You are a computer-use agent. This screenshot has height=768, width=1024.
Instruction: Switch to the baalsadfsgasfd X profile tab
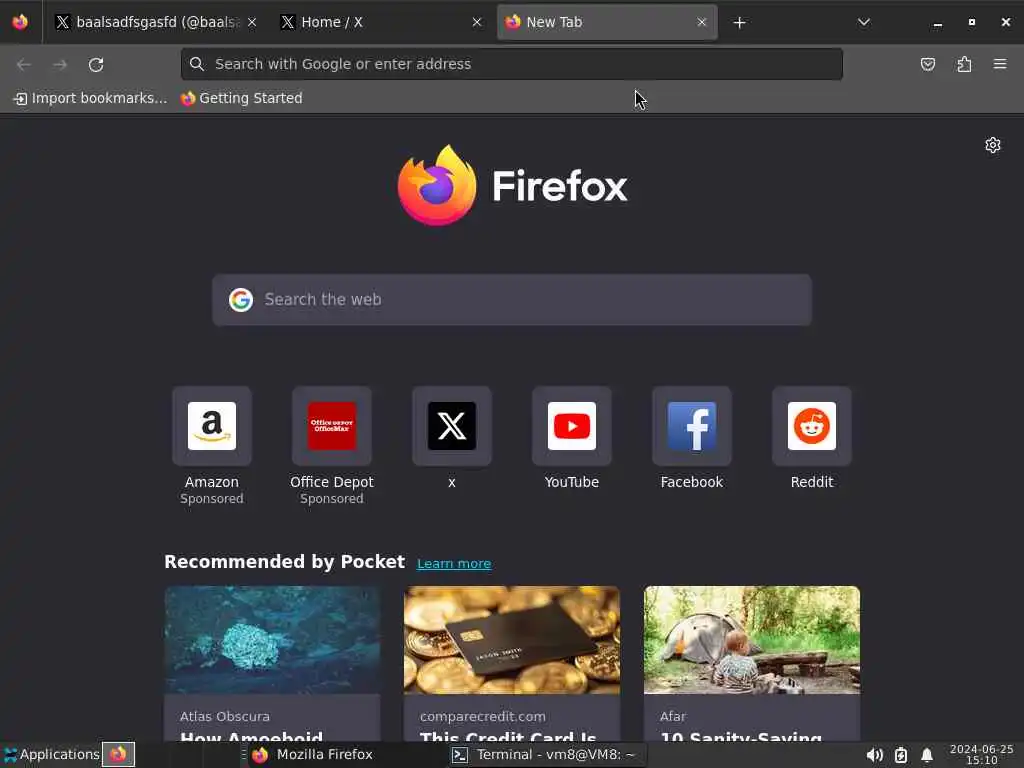(x=156, y=22)
